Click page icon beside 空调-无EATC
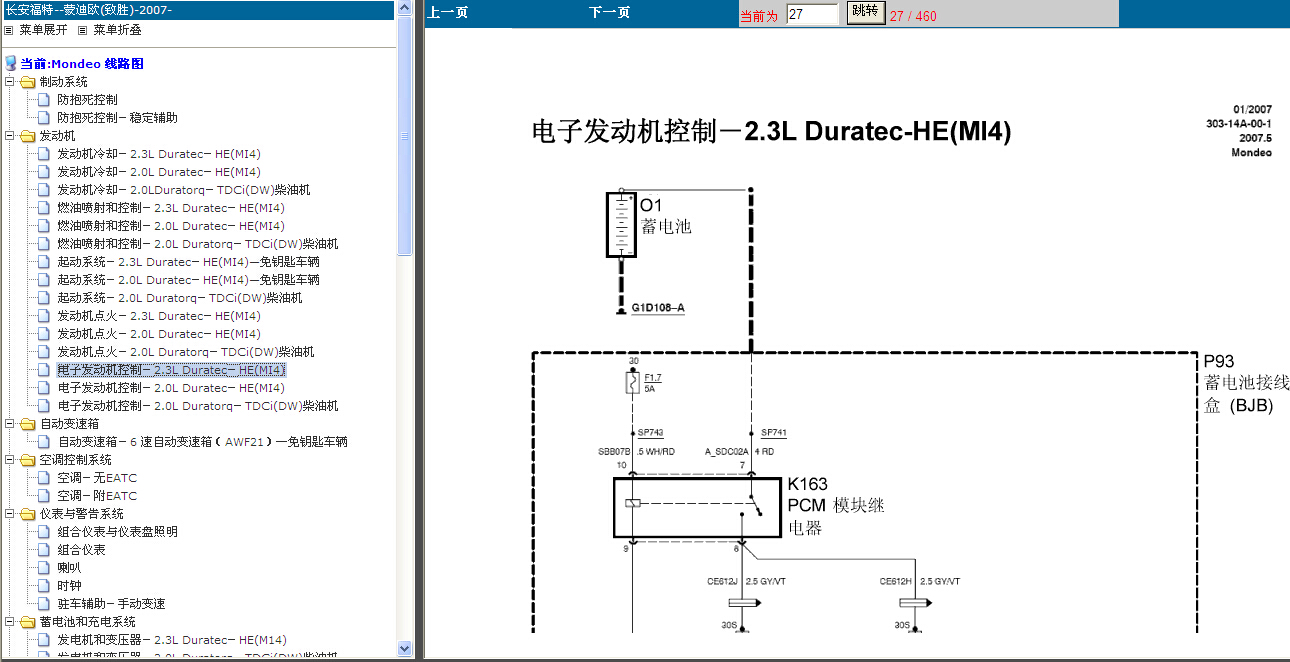Viewport: 1290px width, 662px height. coord(44,478)
